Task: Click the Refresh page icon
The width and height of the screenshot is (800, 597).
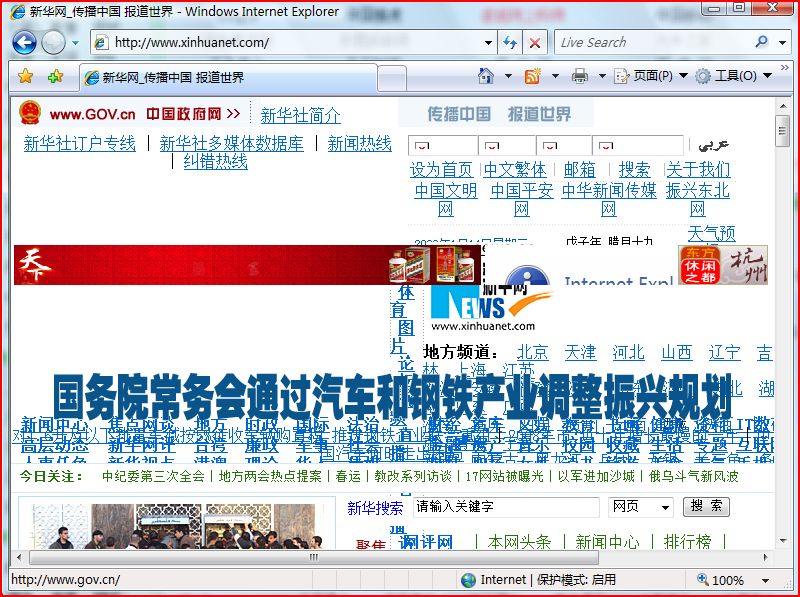Action: tap(510, 42)
